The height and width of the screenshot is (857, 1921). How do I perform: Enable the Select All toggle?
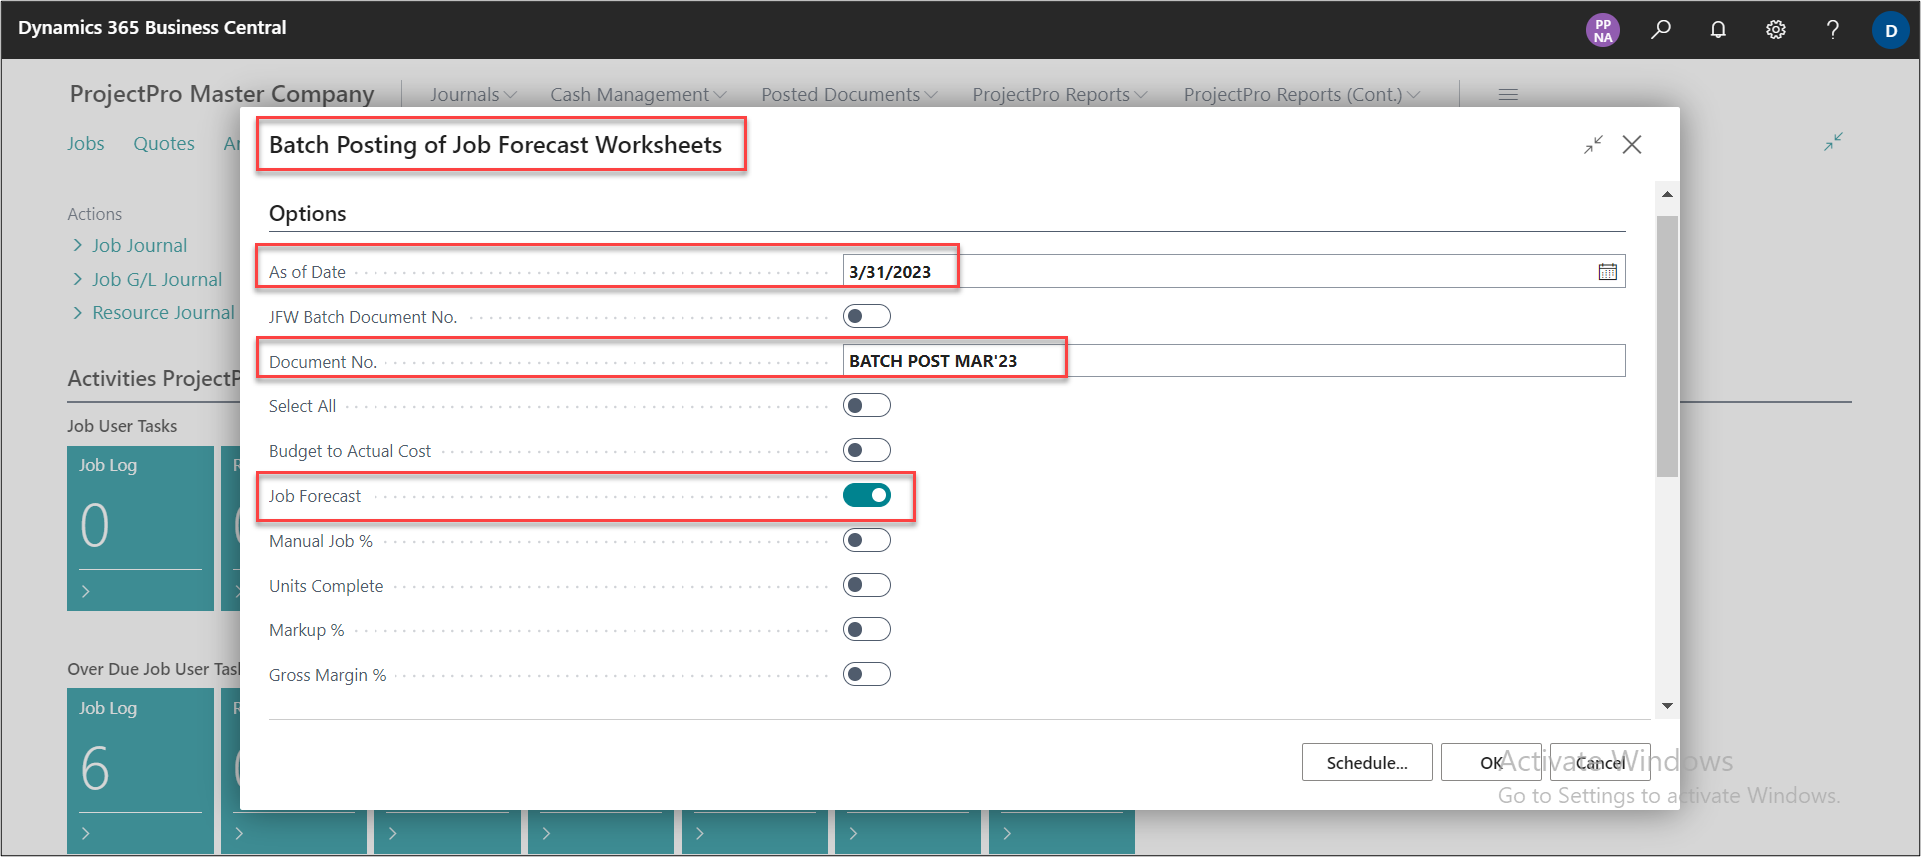[866, 405]
